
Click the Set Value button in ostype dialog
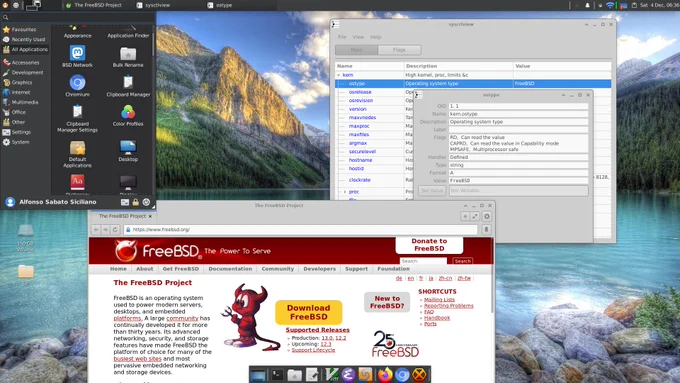[x=432, y=190]
